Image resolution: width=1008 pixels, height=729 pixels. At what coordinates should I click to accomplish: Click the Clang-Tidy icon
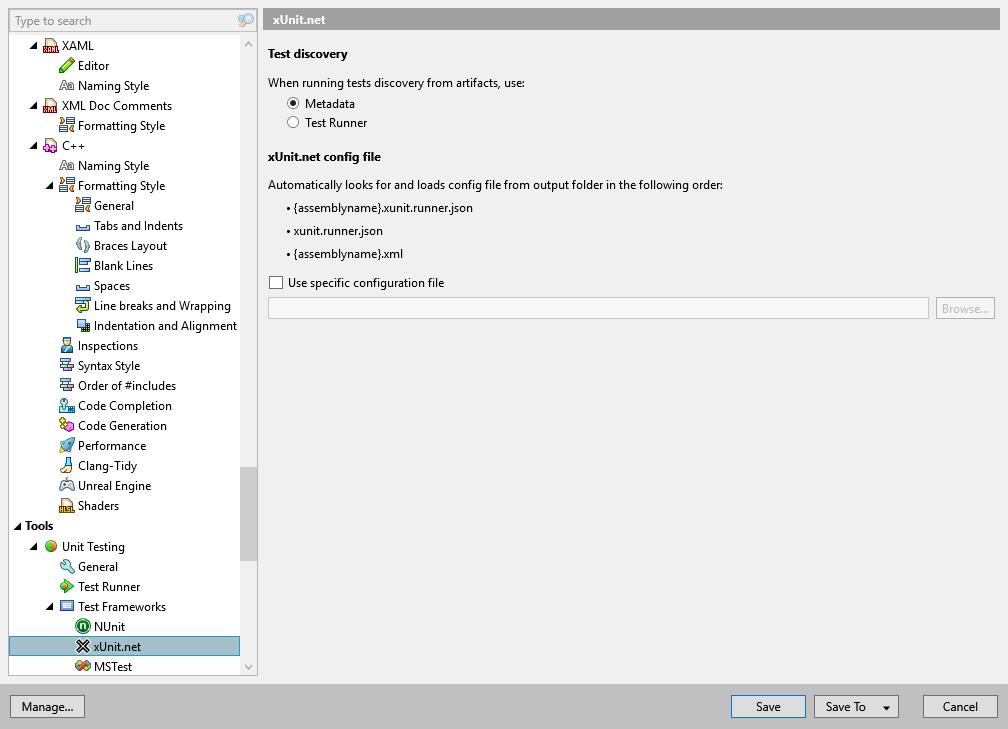[68, 465]
